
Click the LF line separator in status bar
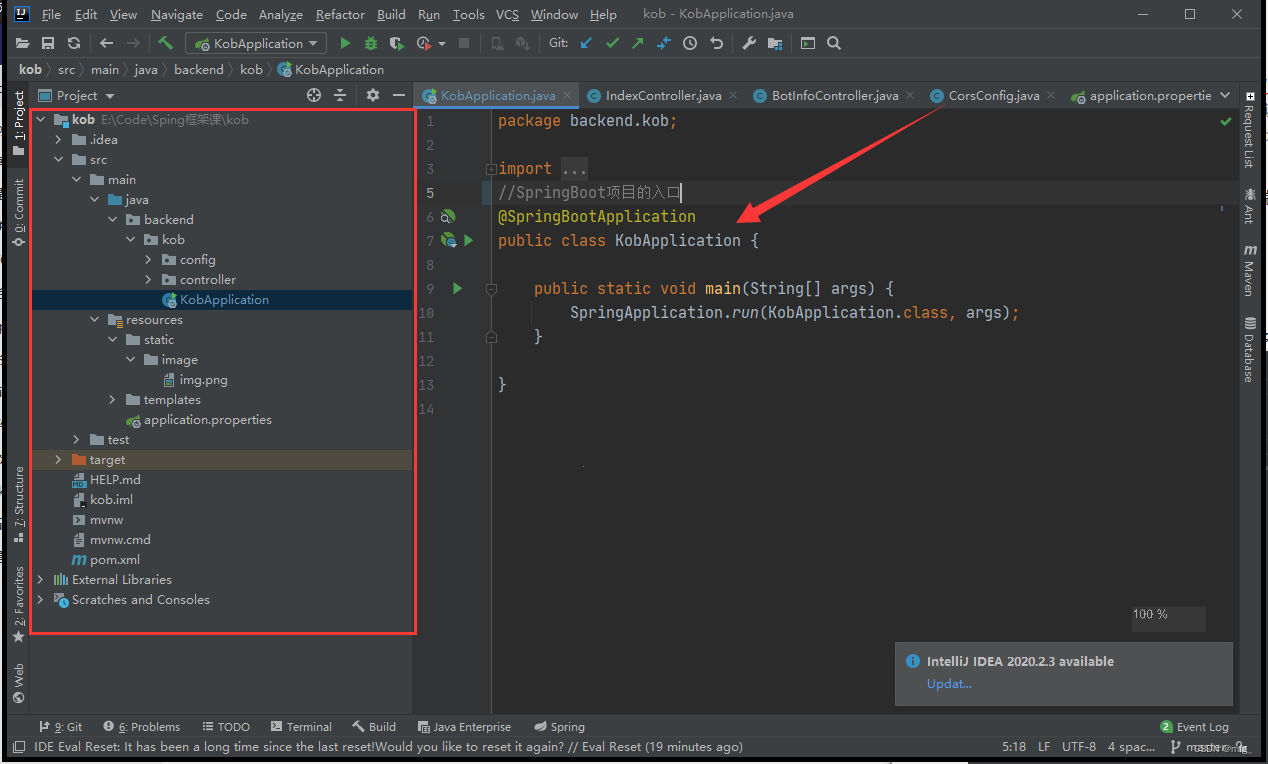pos(1044,746)
